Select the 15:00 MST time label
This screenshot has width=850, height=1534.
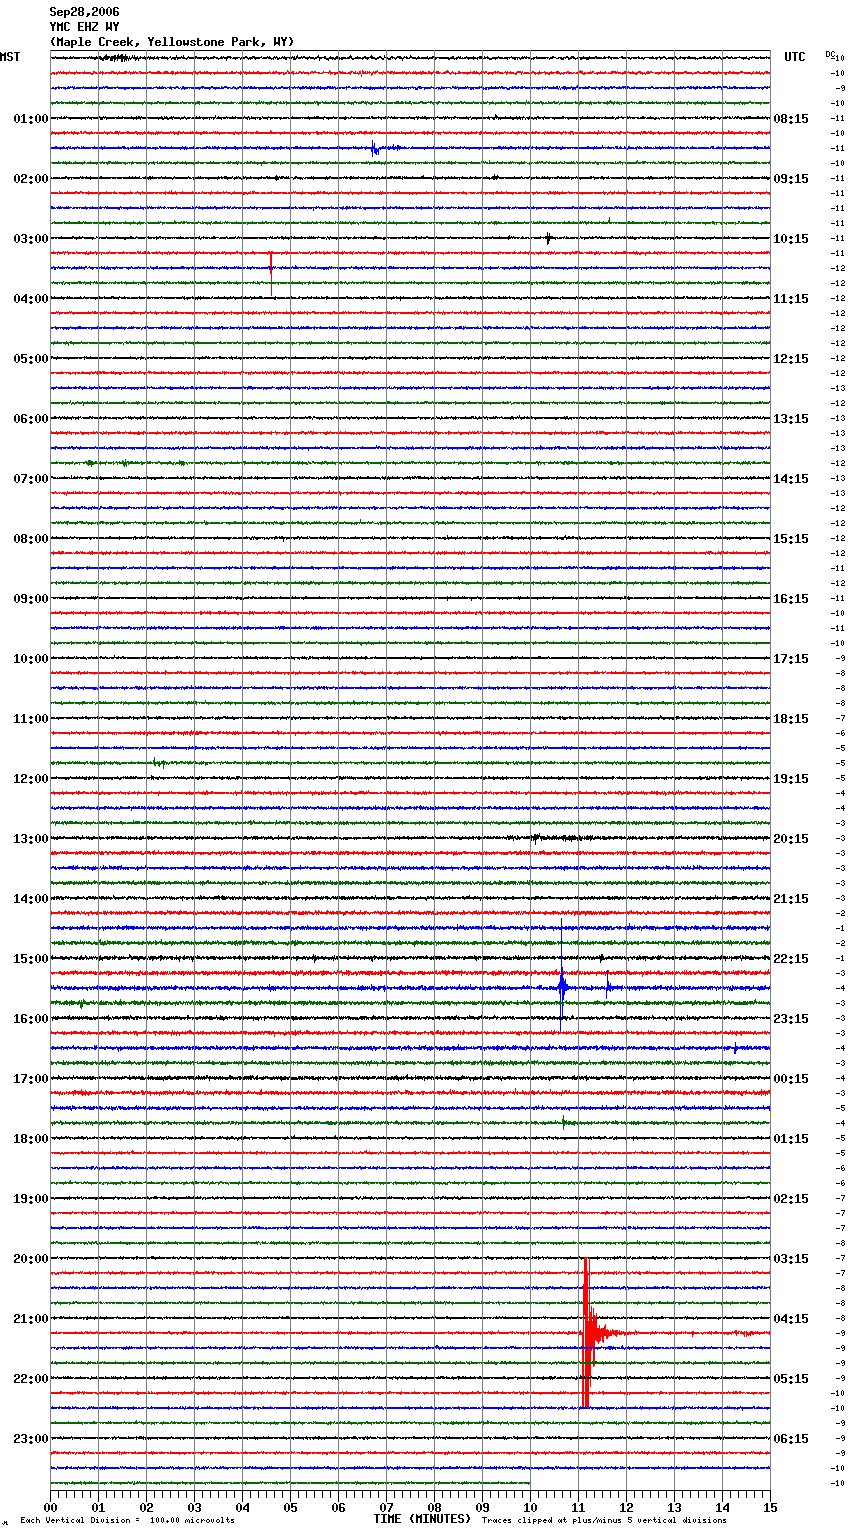tap(31, 959)
